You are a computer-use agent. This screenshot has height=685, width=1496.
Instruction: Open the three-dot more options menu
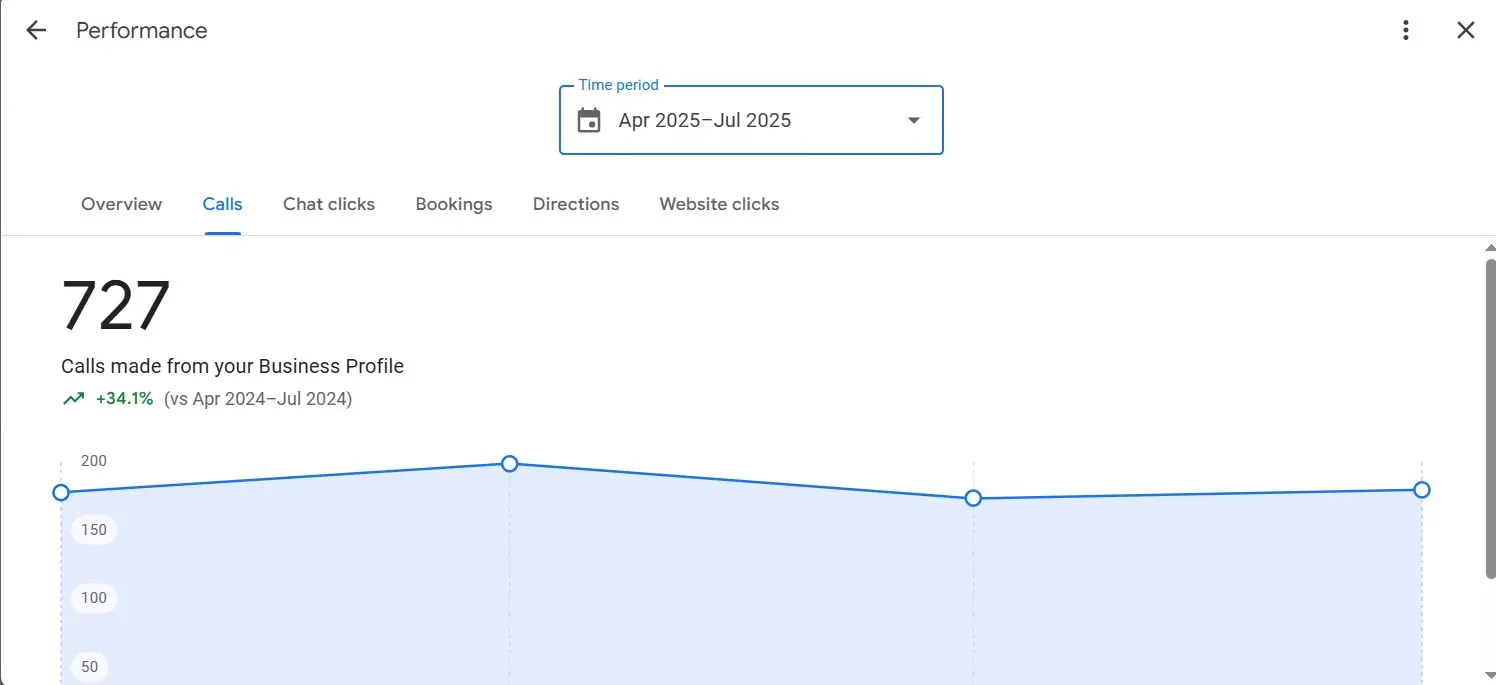click(x=1406, y=30)
